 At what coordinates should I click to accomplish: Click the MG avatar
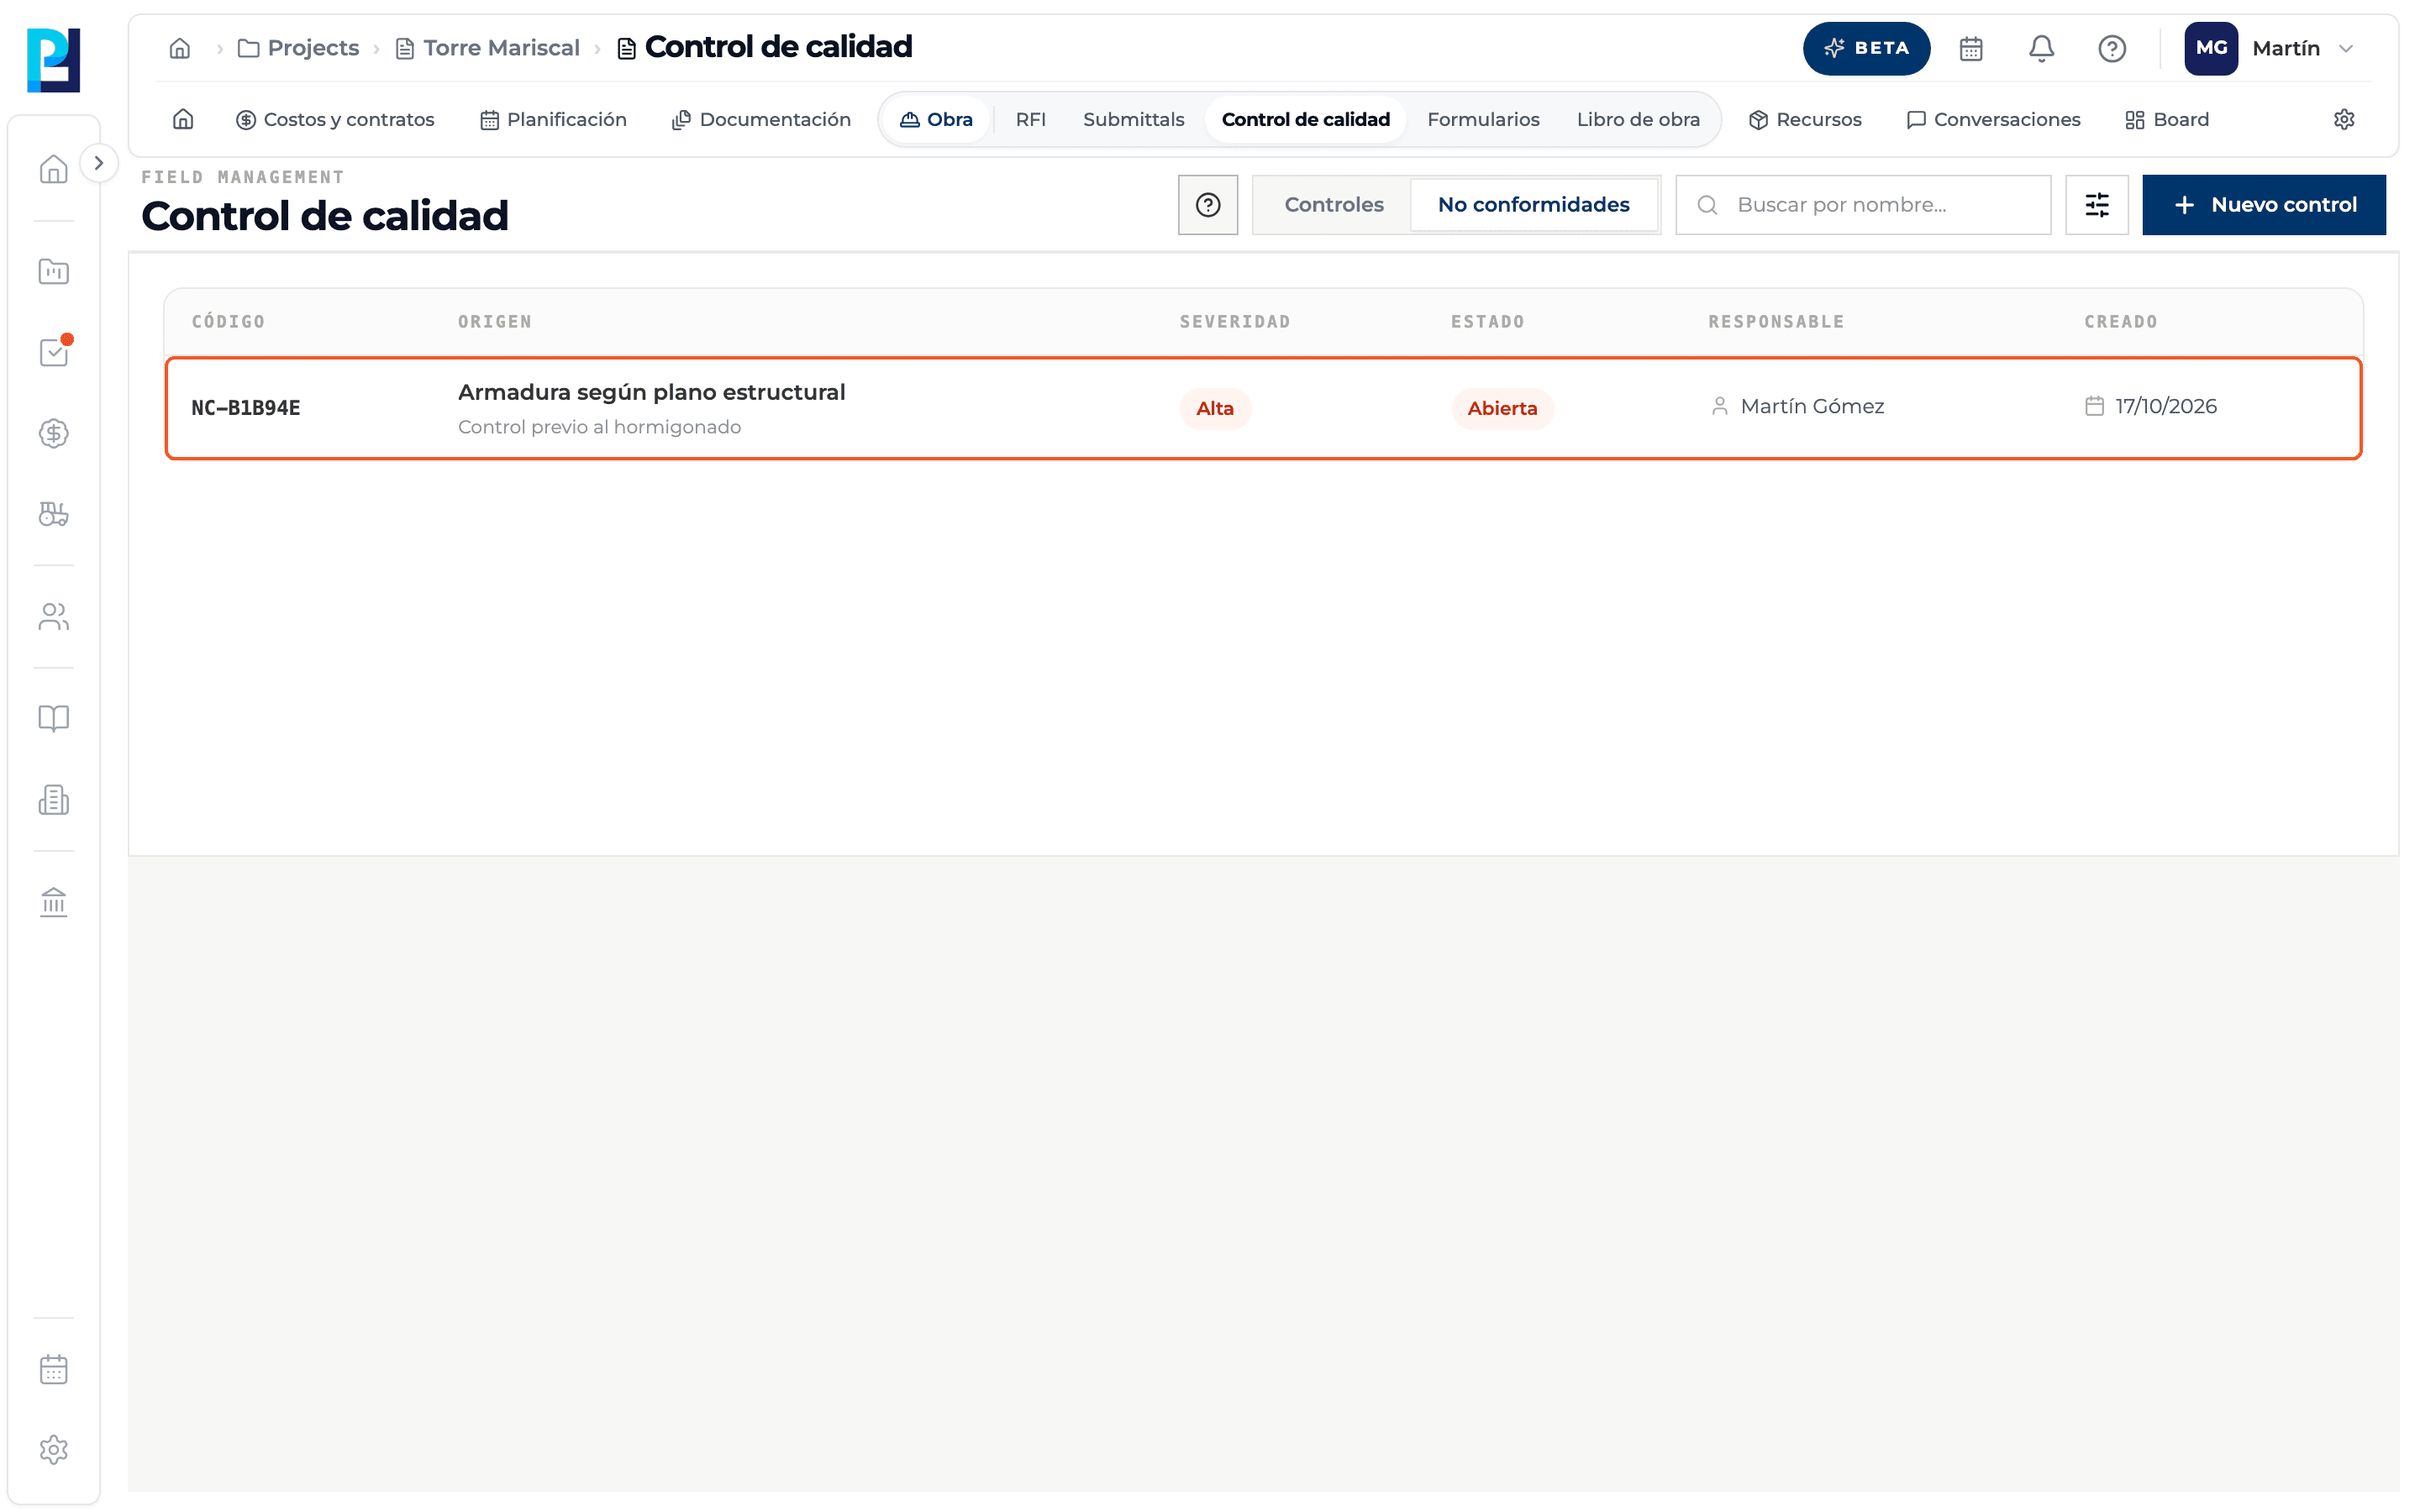pyautogui.click(x=2211, y=48)
